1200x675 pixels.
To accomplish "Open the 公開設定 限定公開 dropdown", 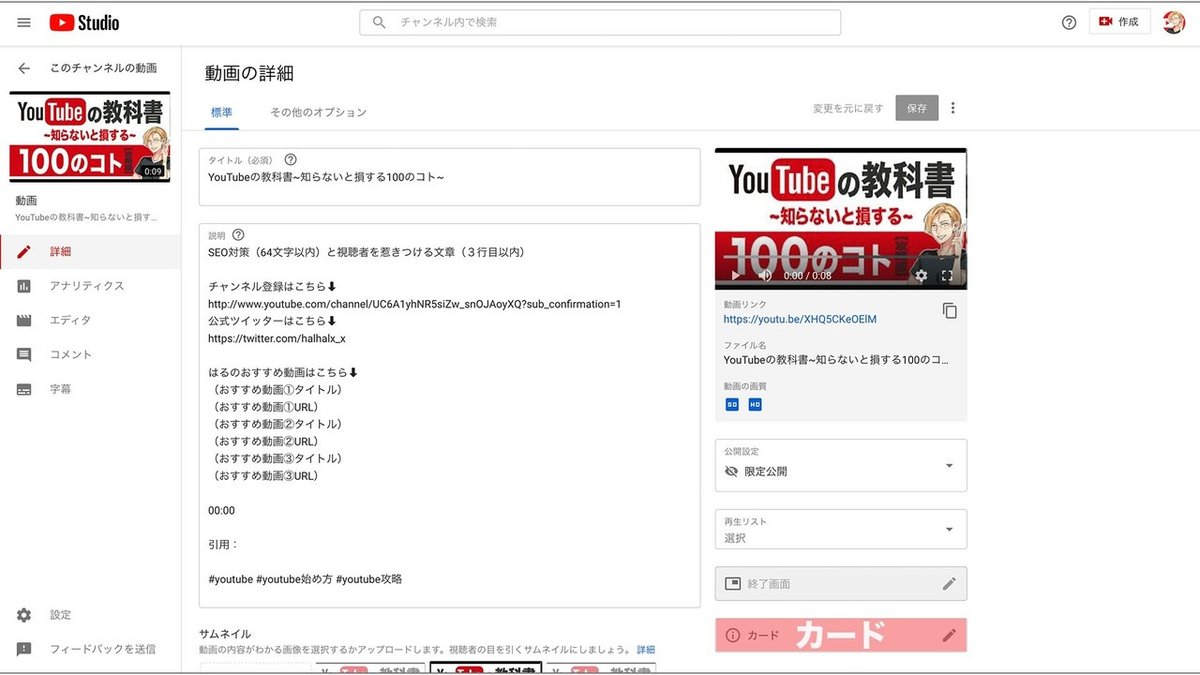I will click(840, 466).
